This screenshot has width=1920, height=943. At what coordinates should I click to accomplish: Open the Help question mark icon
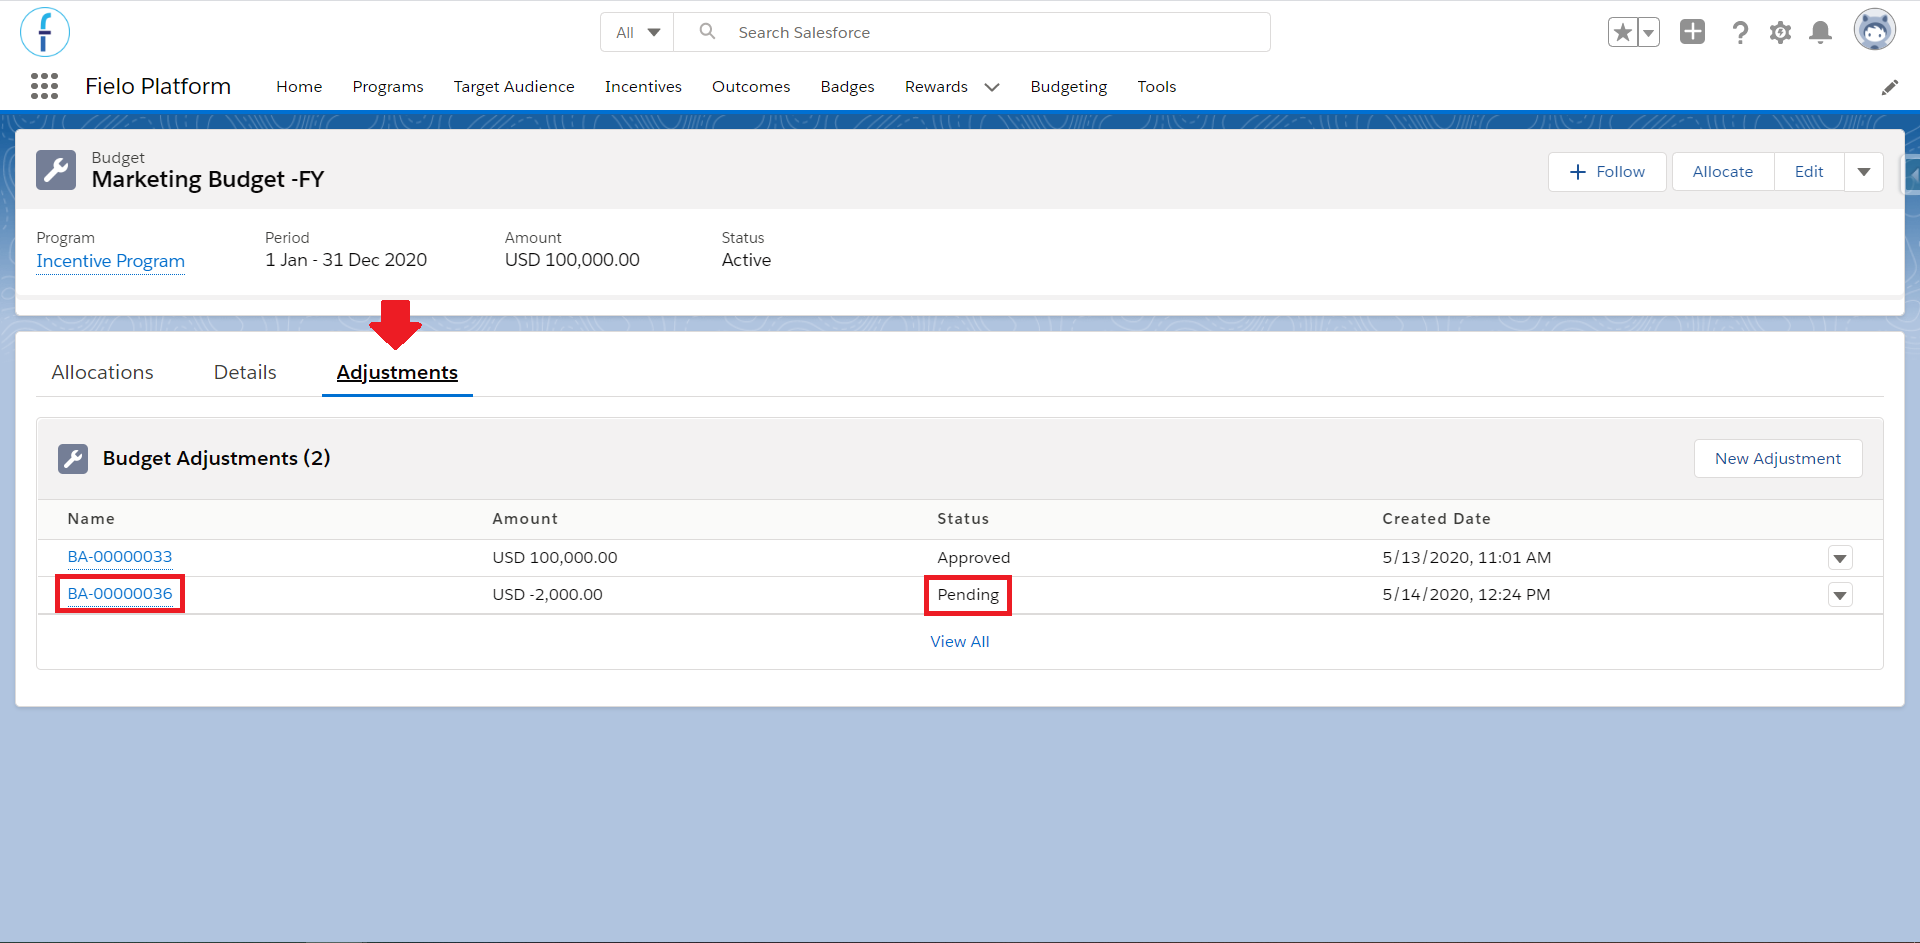pyautogui.click(x=1740, y=32)
